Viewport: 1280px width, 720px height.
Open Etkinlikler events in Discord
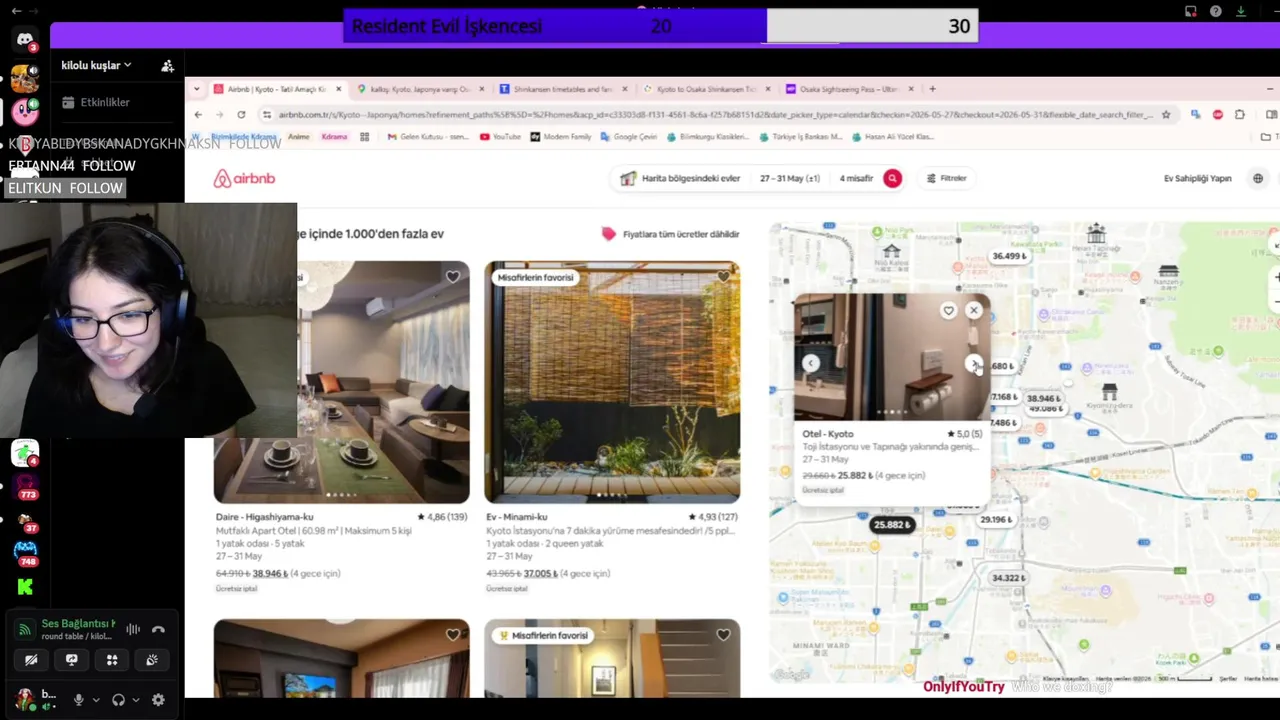pos(96,102)
